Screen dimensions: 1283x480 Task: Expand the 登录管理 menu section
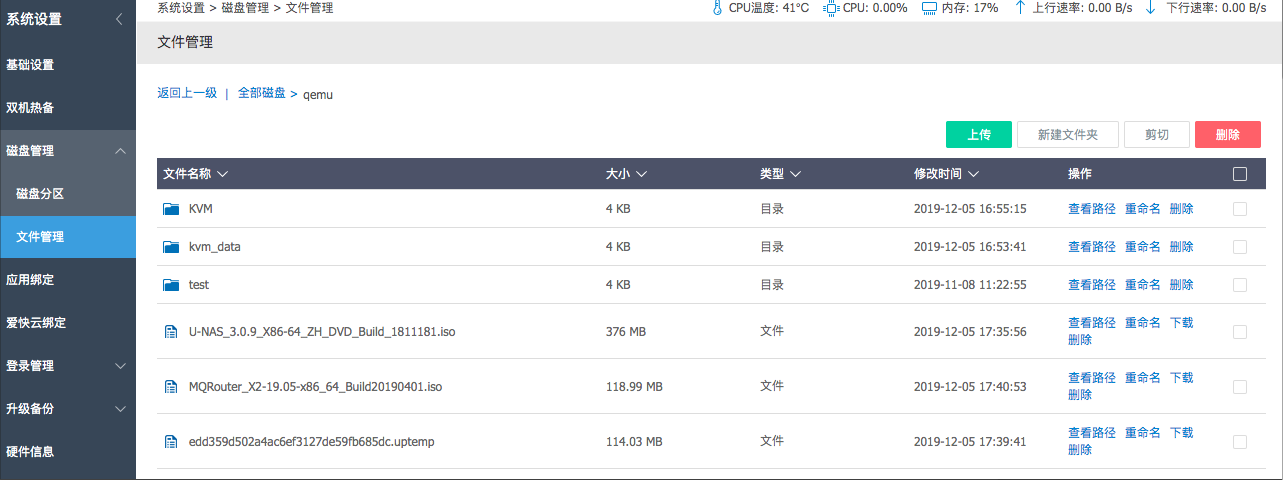(120, 366)
